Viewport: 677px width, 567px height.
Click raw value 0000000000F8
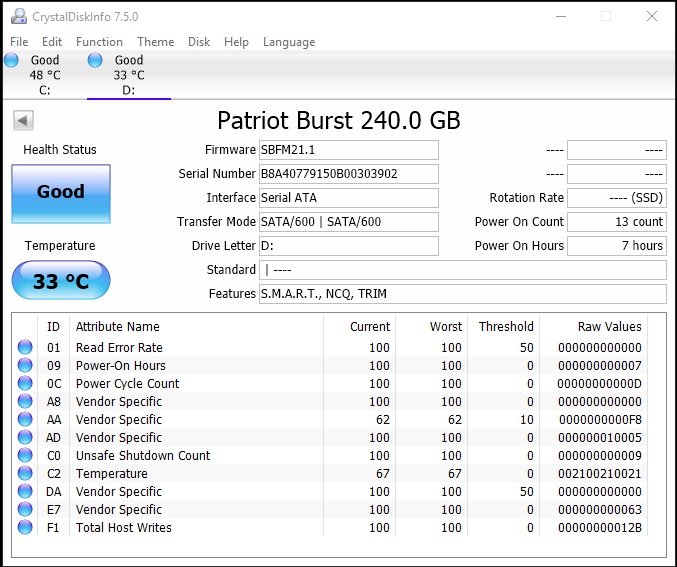[x=600, y=419]
